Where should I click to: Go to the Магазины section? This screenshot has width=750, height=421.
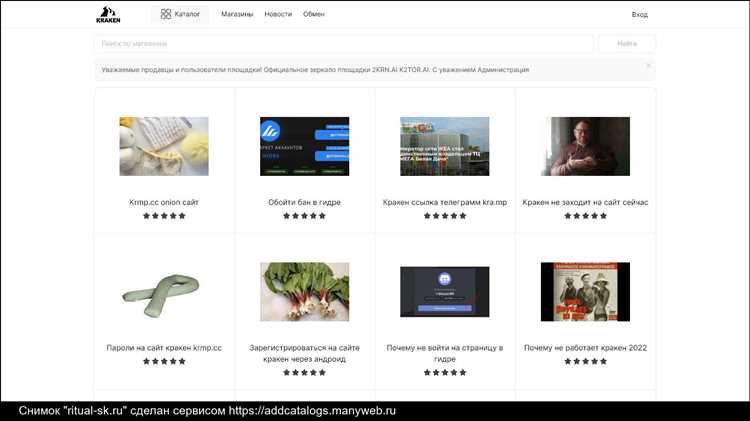(x=237, y=14)
